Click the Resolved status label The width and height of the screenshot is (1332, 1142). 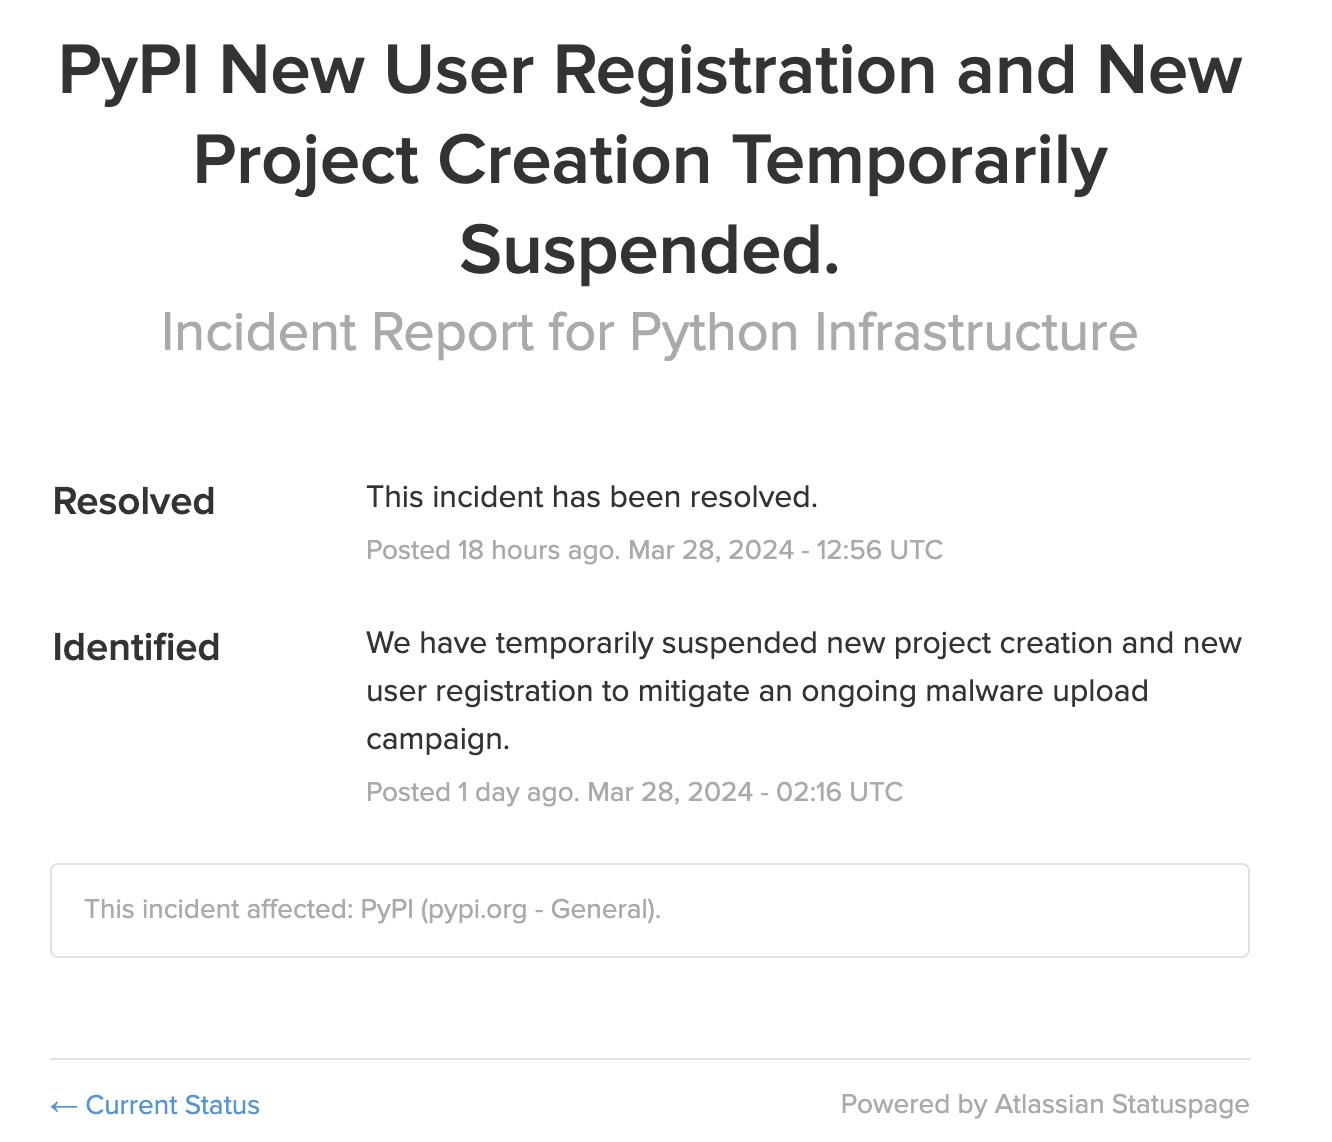(134, 501)
